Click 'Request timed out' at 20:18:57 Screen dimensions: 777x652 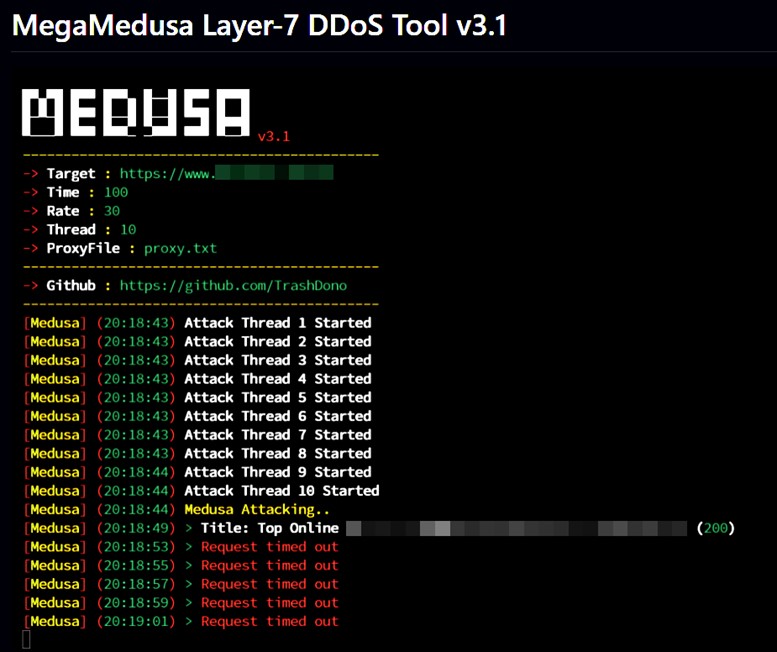[270, 585]
